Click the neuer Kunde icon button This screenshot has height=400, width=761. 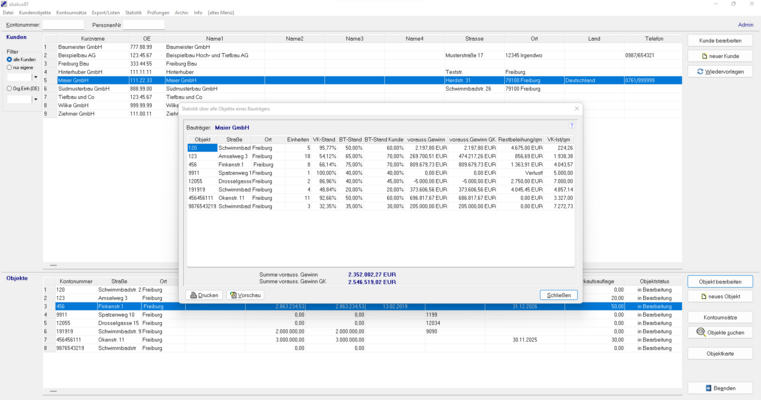coord(704,56)
